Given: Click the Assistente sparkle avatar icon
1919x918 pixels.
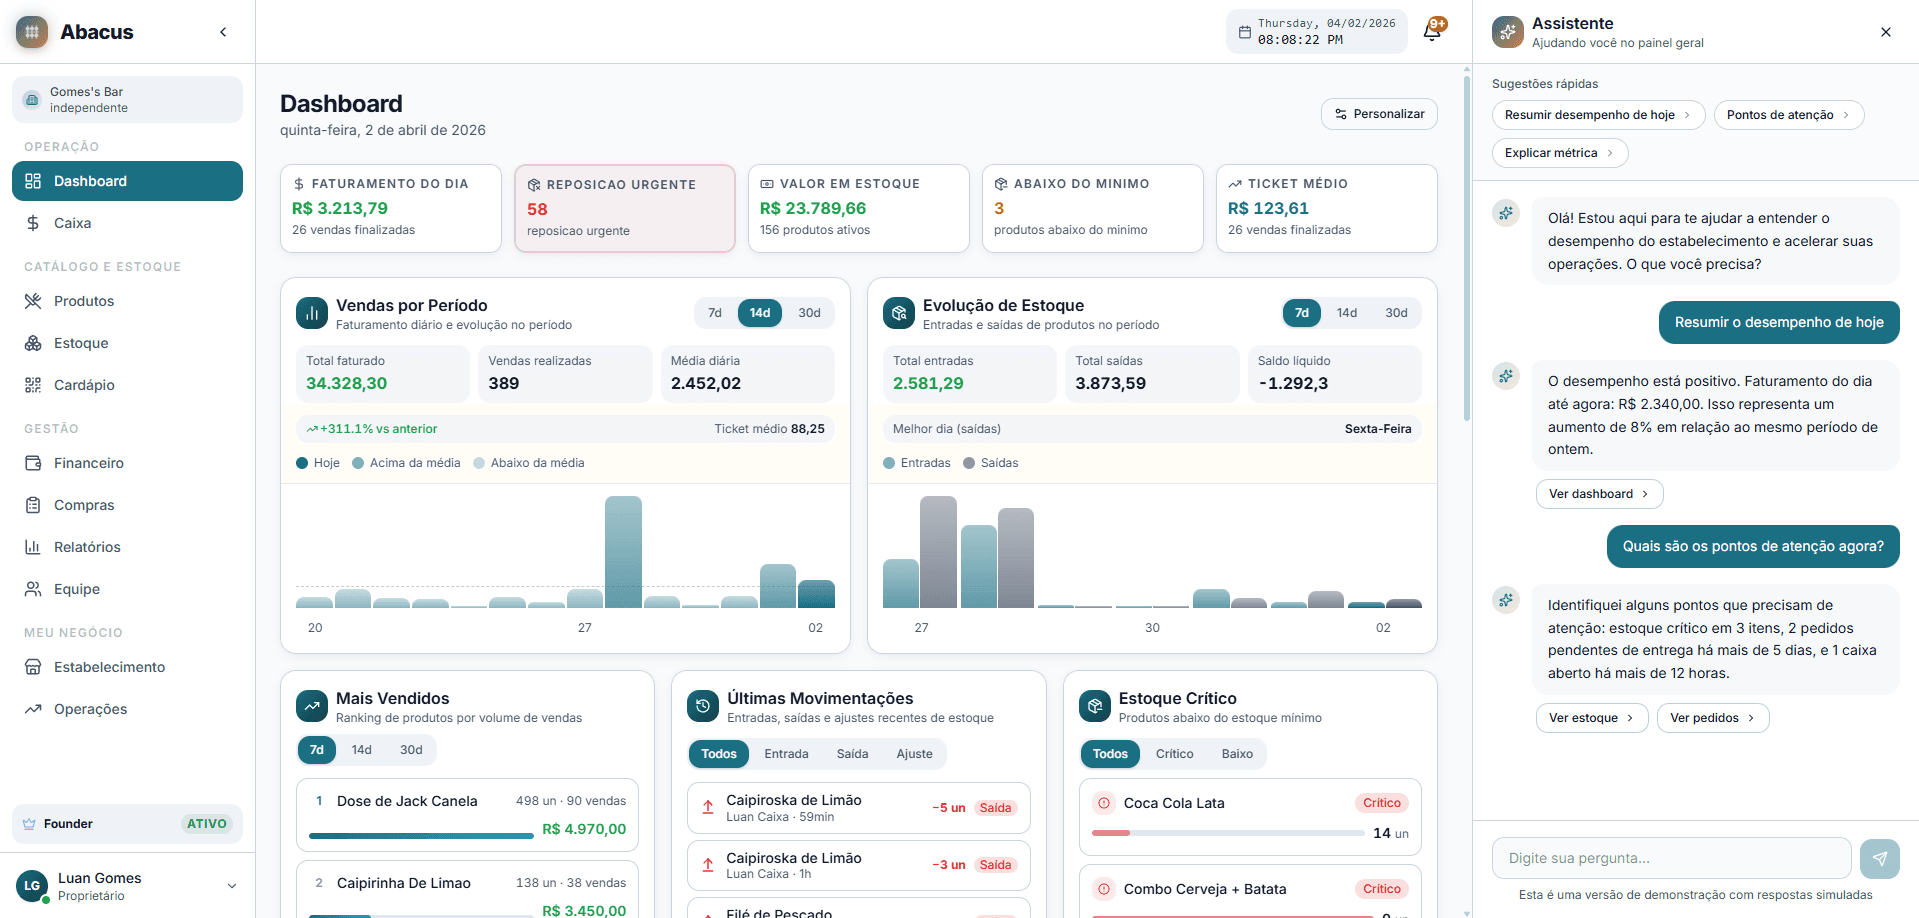Looking at the screenshot, I should (1508, 32).
